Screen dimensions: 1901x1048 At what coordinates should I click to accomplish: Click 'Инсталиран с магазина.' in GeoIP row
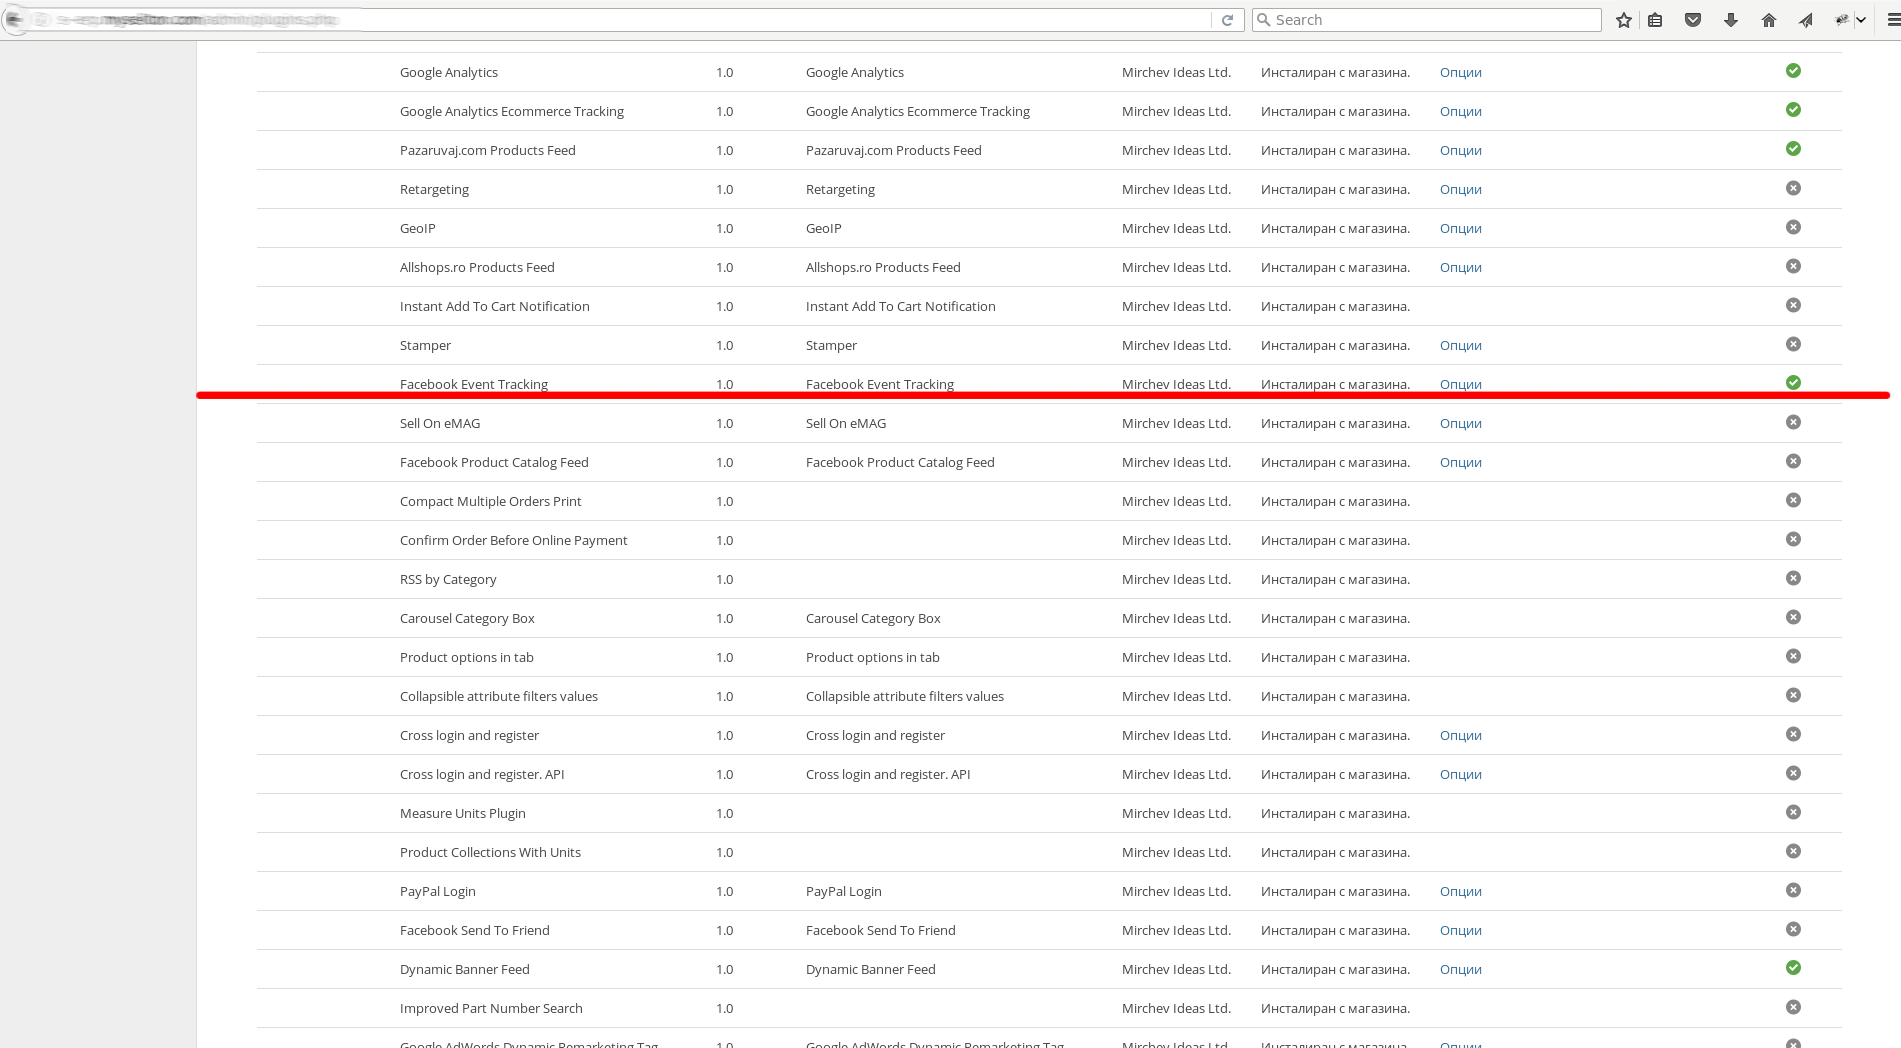click(x=1335, y=229)
